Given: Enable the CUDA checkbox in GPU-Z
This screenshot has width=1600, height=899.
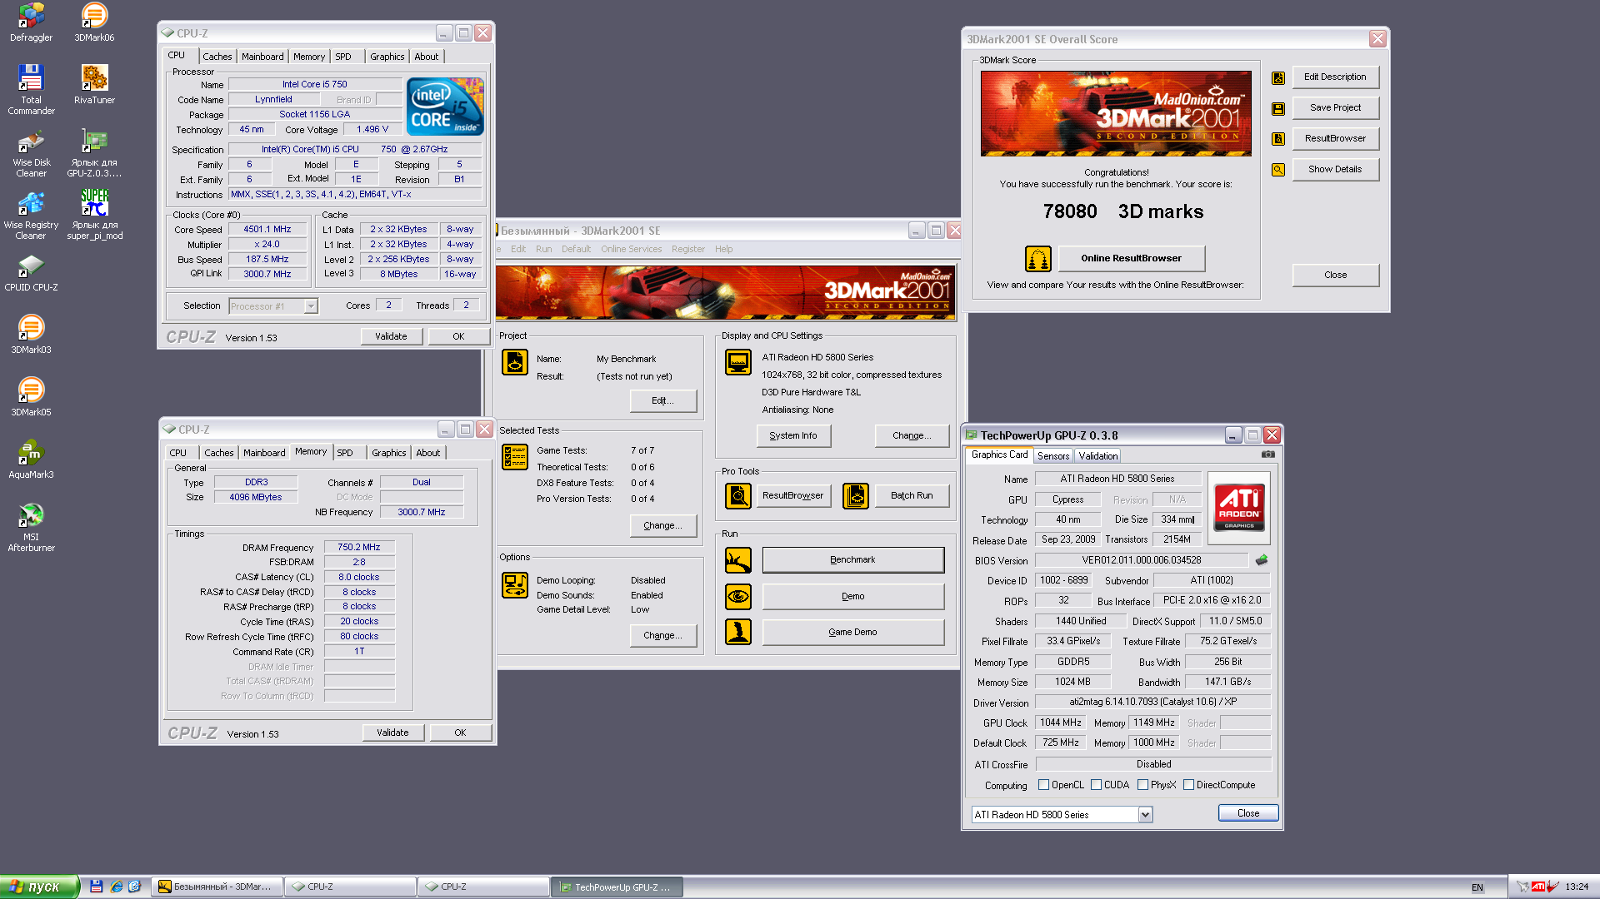Looking at the screenshot, I should (x=1097, y=785).
